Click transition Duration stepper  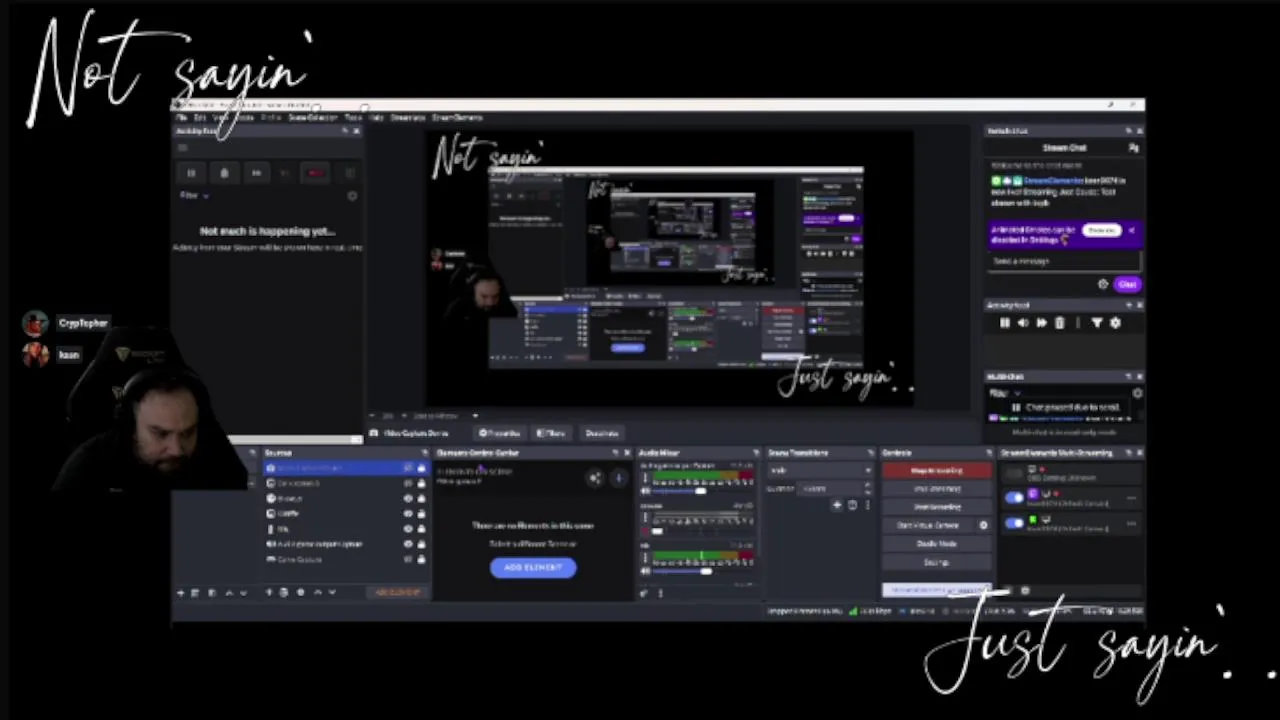pos(868,488)
